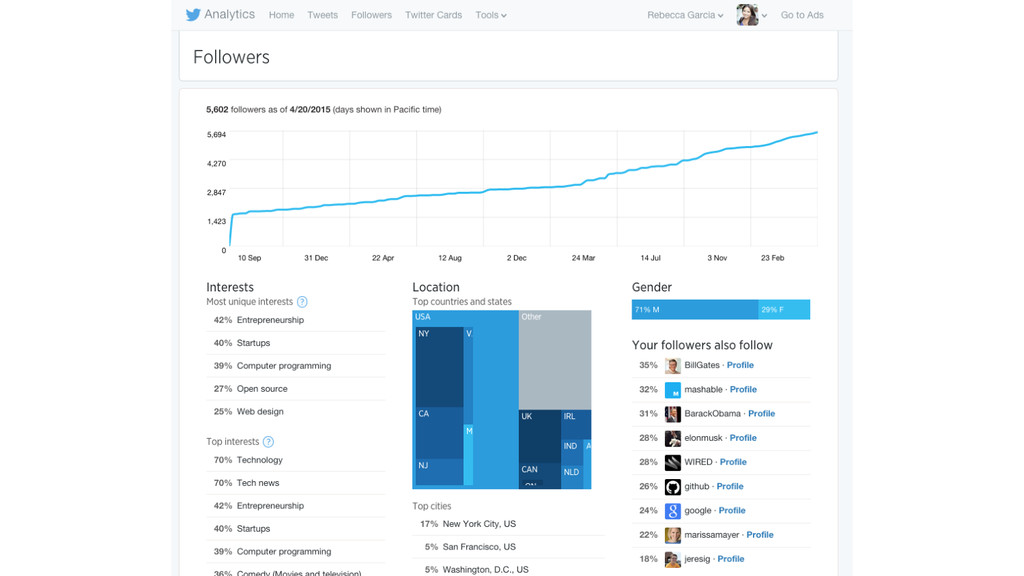The height and width of the screenshot is (576, 1024).
Task: Select the NY block in location treemap
Action: click(x=440, y=367)
